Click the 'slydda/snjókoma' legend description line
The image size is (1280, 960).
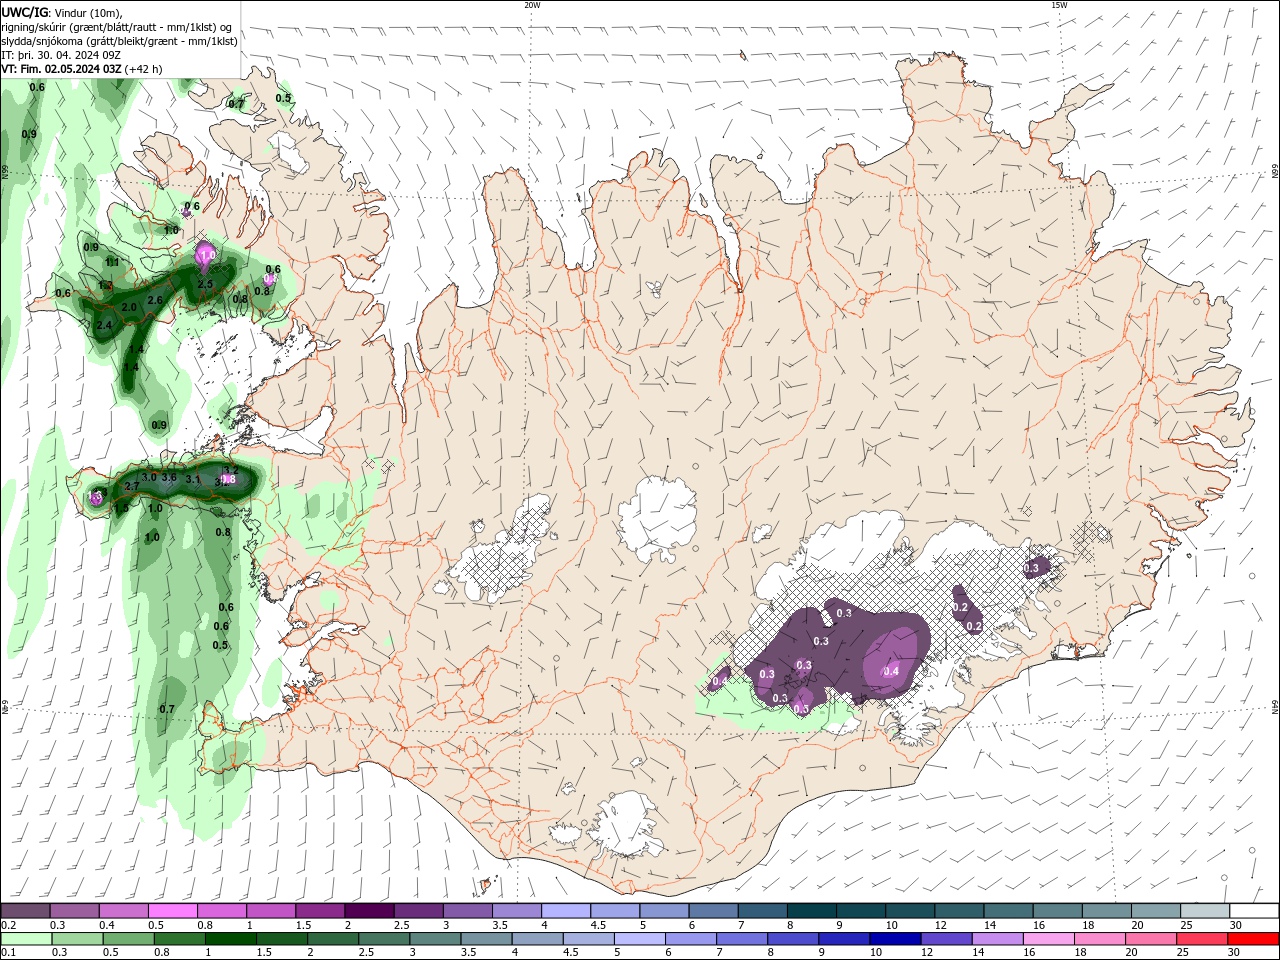click(120, 41)
